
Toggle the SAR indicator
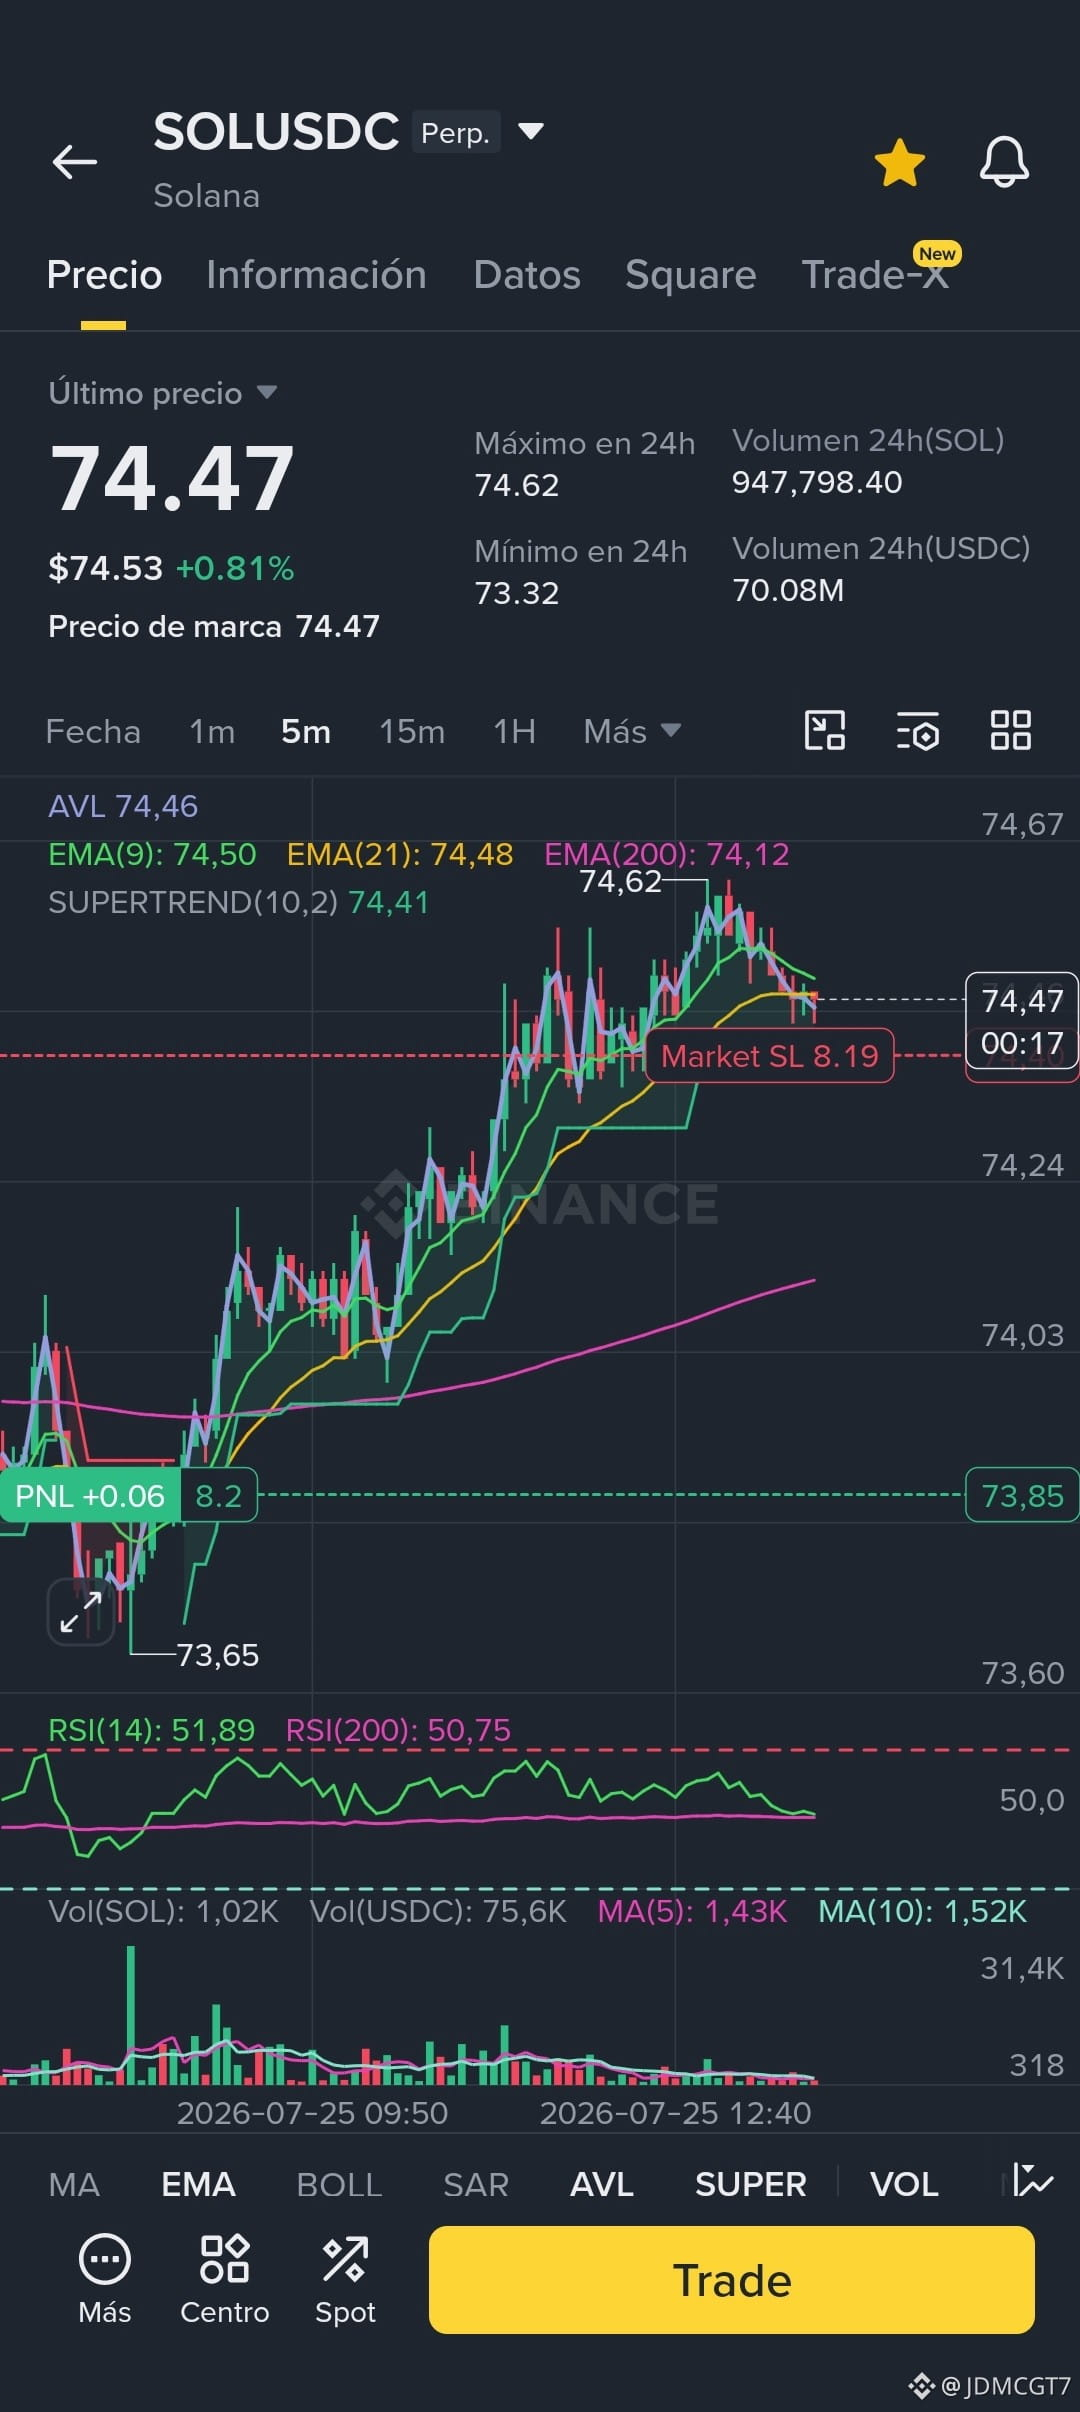[476, 2184]
